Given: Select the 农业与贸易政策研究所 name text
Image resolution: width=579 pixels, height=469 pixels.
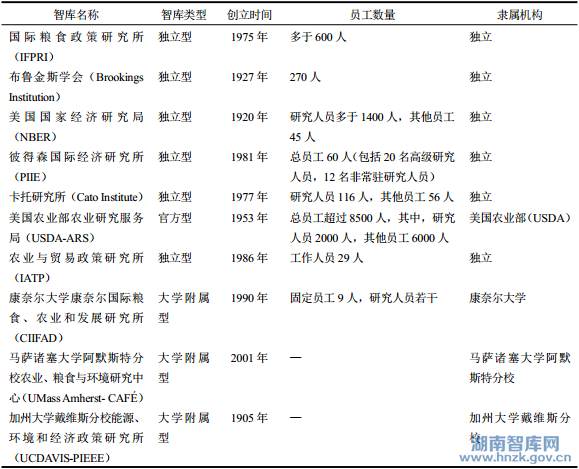Looking at the screenshot, I should point(76,258).
